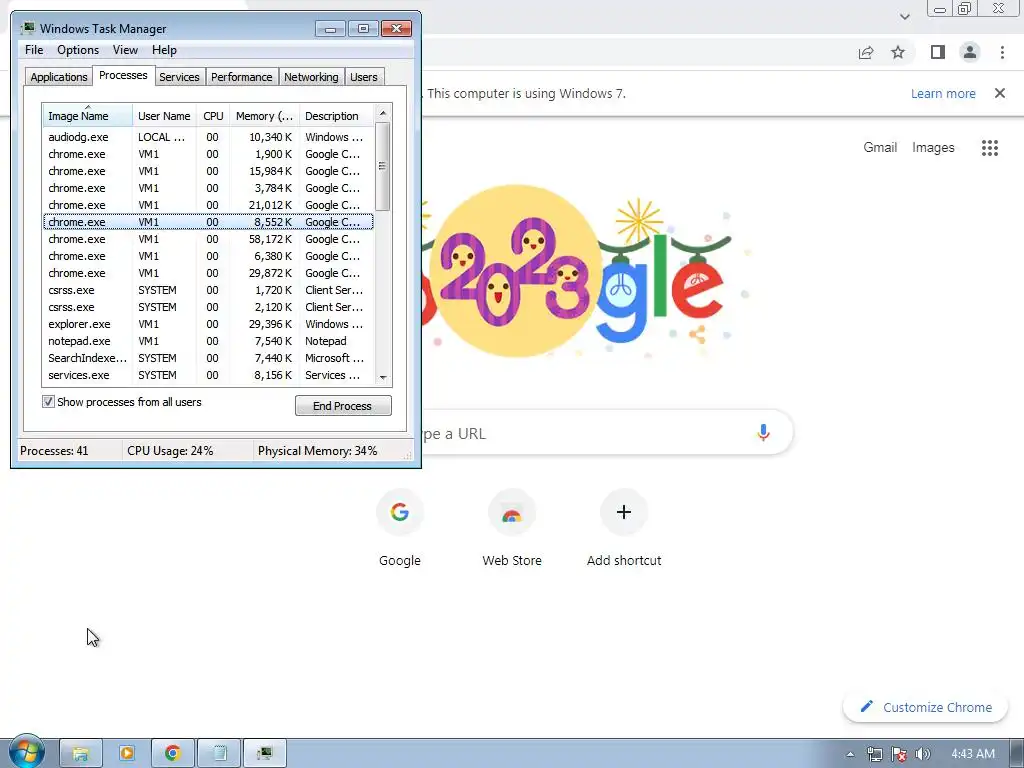This screenshot has height=768, width=1024.
Task: Switch to Services tab
Action: (x=179, y=77)
